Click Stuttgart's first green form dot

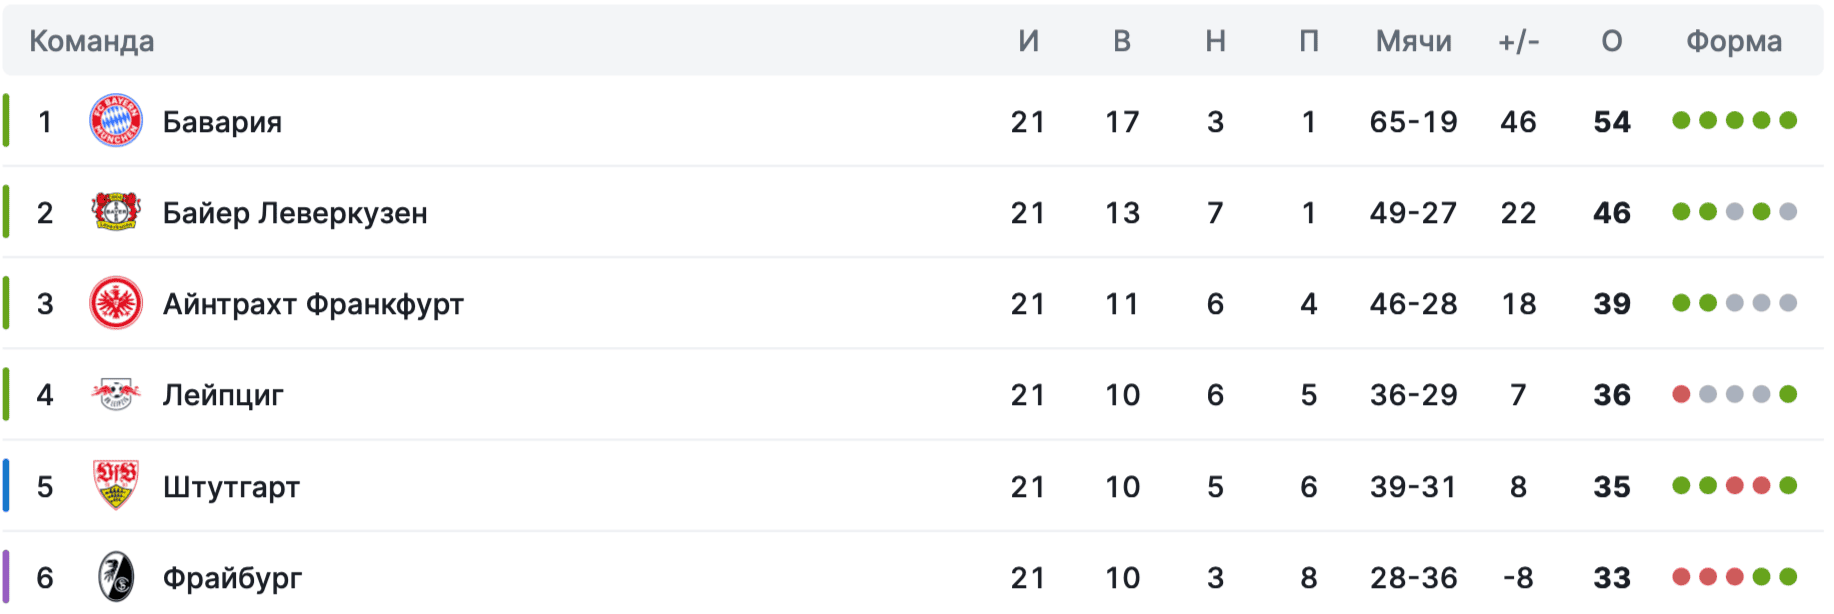(x=1681, y=486)
